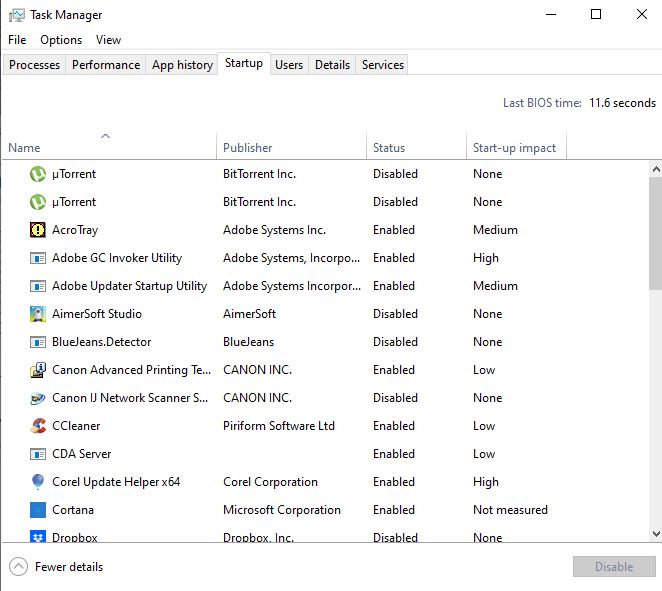The width and height of the screenshot is (662, 591).
Task: Click Microsoft Corporation publisher cell
Action: [282, 510]
